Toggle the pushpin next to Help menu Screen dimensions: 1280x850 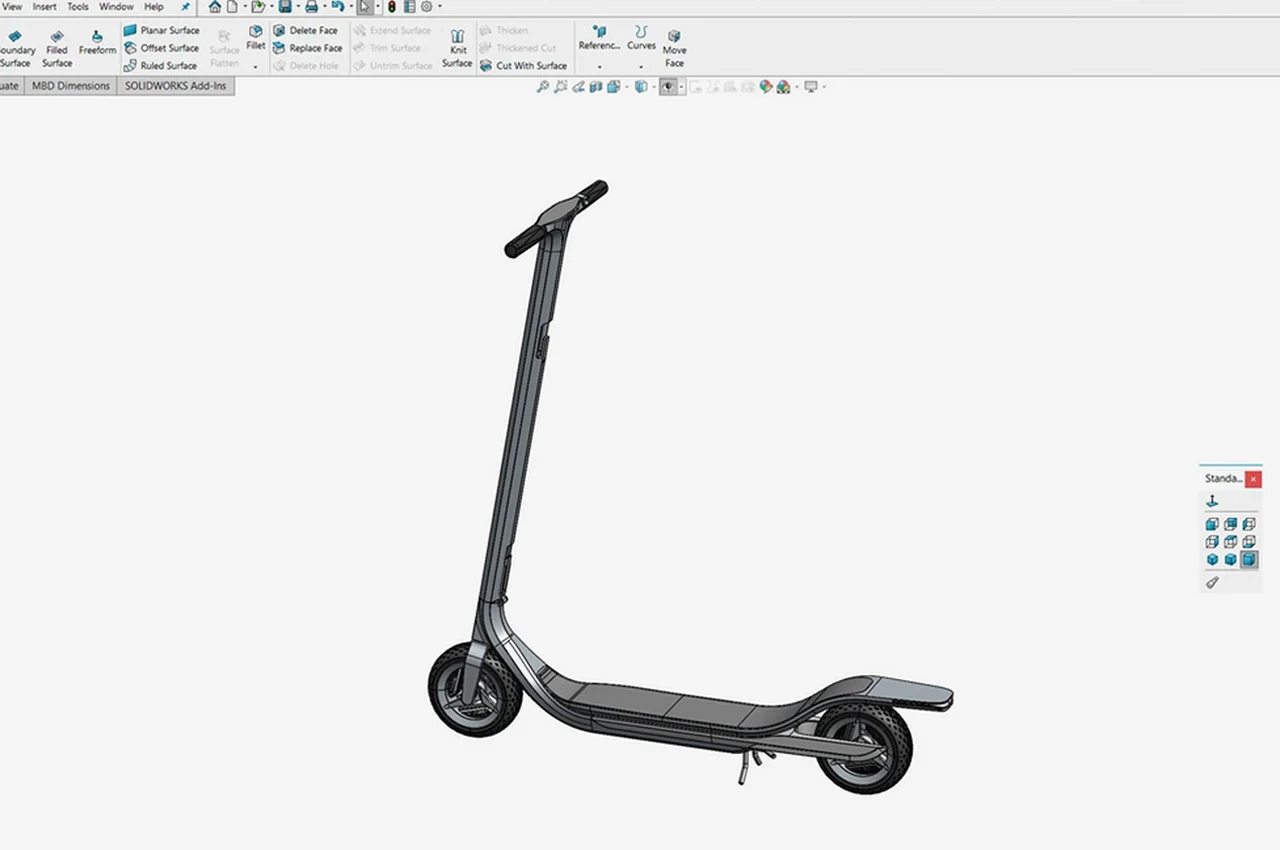(x=184, y=7)
